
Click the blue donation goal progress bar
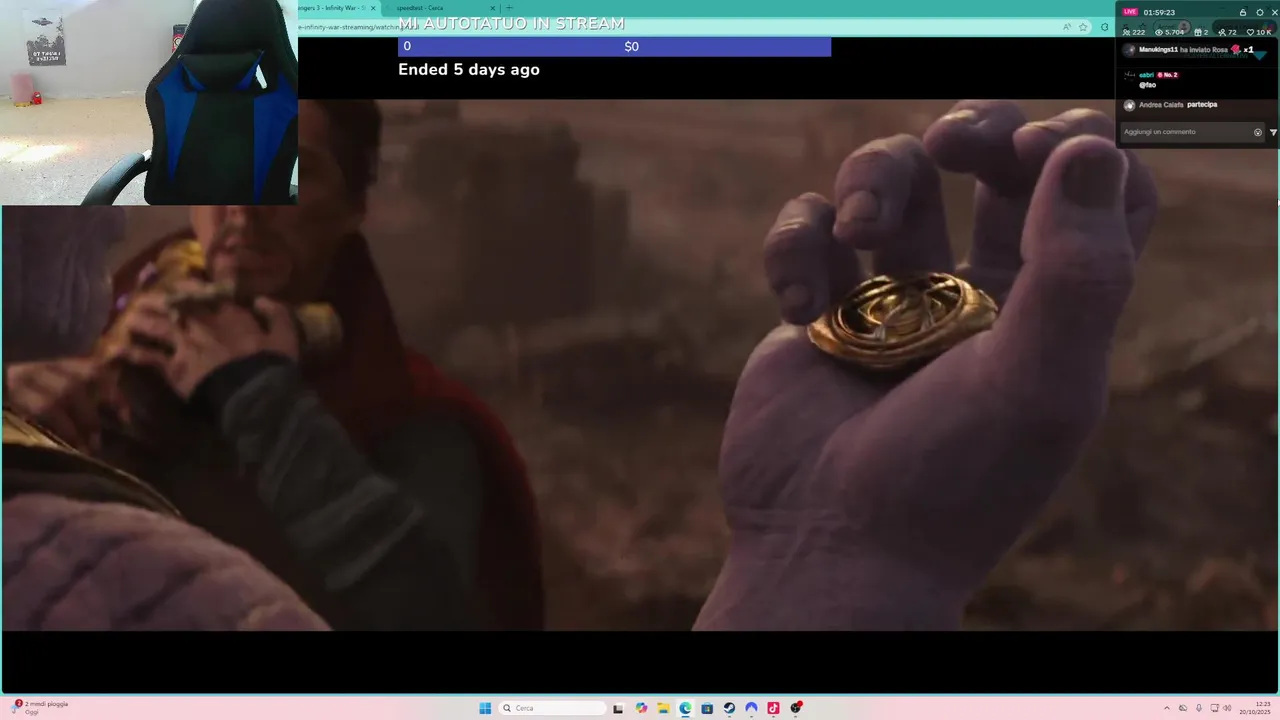pos(614,46)
